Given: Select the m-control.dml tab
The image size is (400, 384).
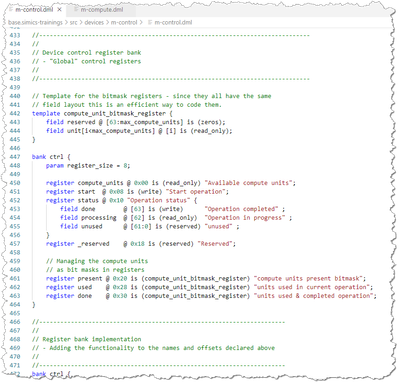Looking at the screenshot, I should click(34, 10).
